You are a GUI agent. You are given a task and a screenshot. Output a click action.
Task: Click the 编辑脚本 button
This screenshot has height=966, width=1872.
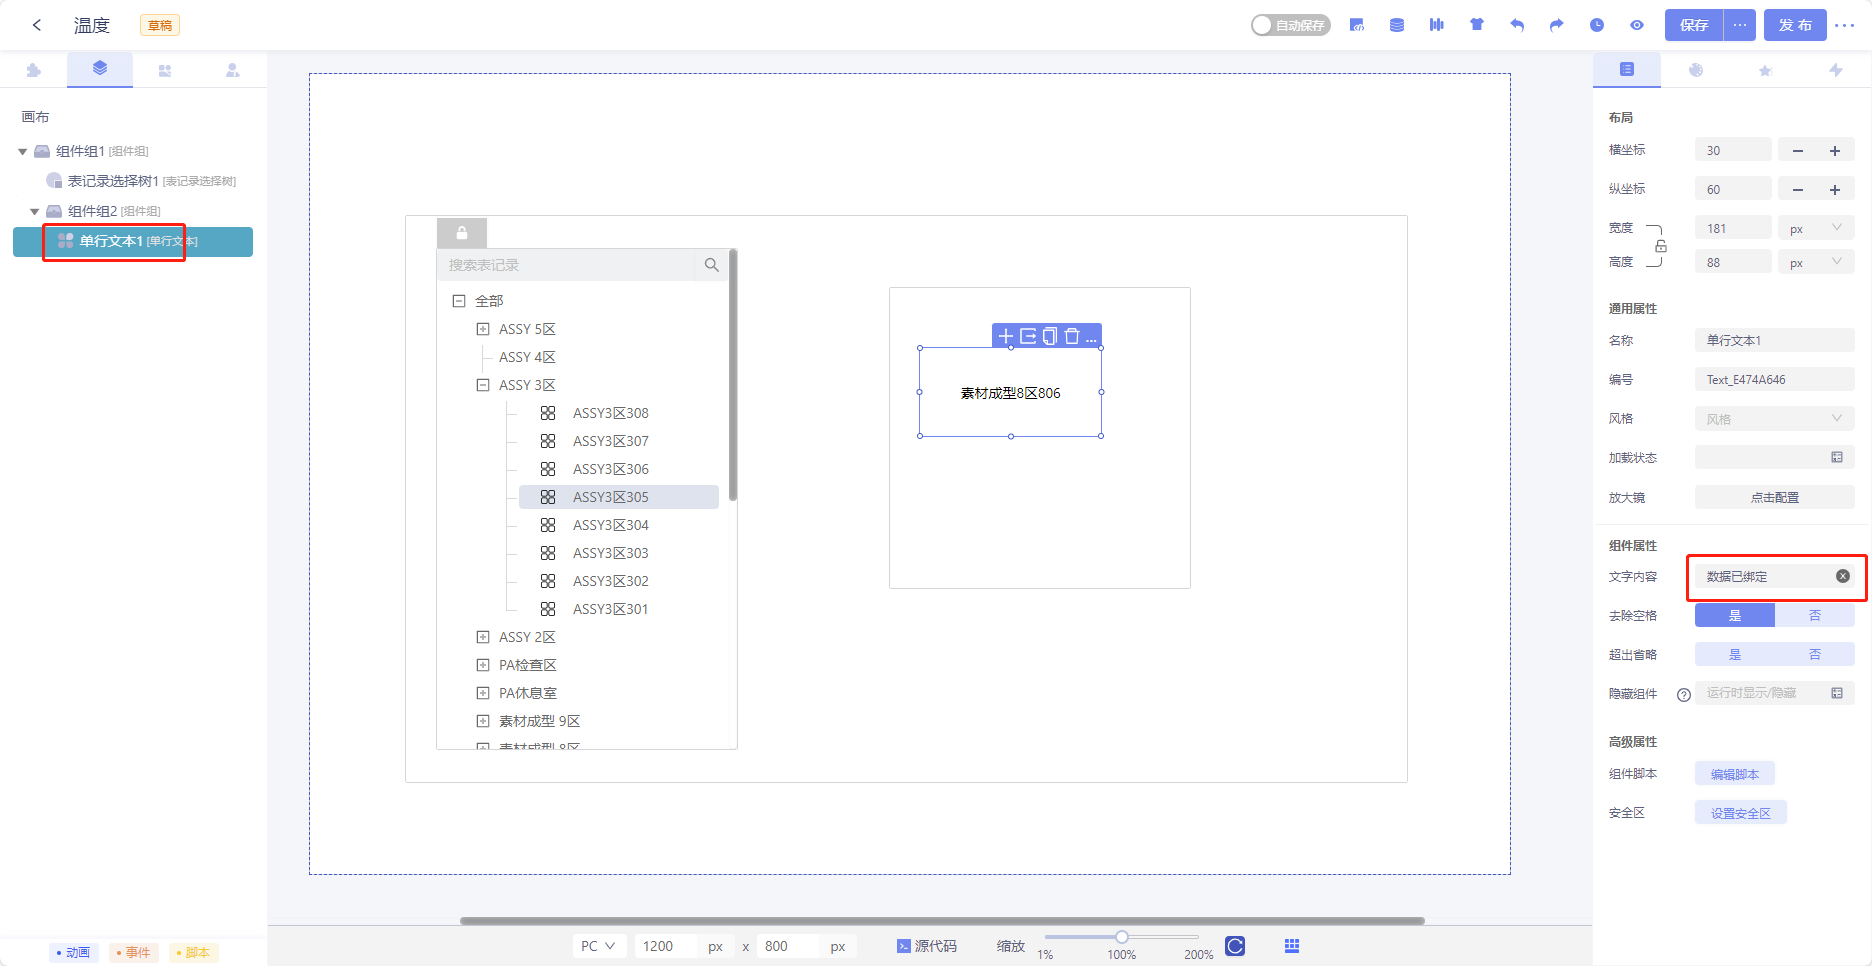click(1735, 774)
